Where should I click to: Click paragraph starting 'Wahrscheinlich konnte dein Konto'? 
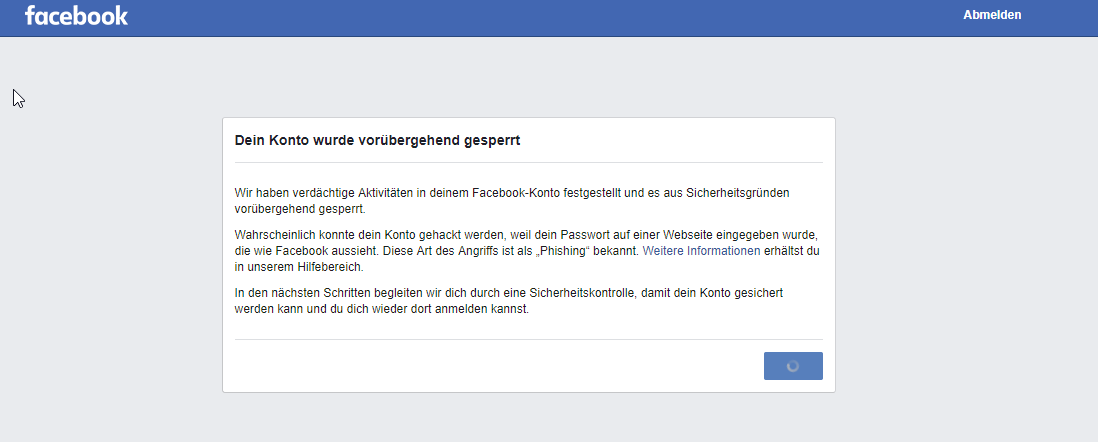pyautogui.click(x=528, y=251)
